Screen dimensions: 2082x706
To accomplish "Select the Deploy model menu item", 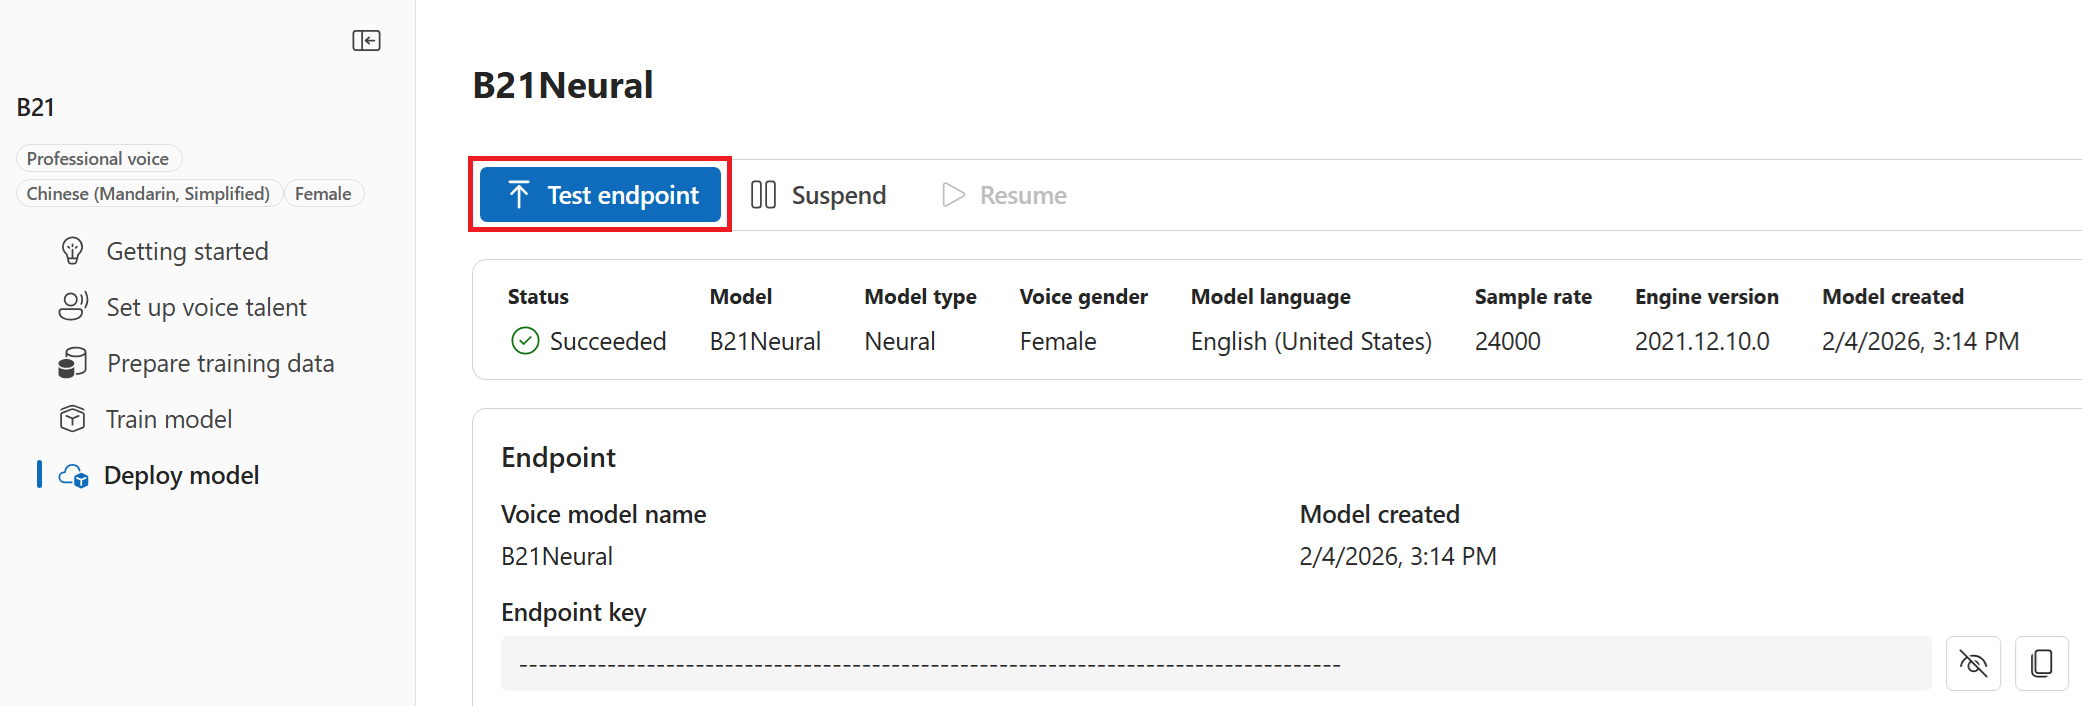I will tap(181, 475).
